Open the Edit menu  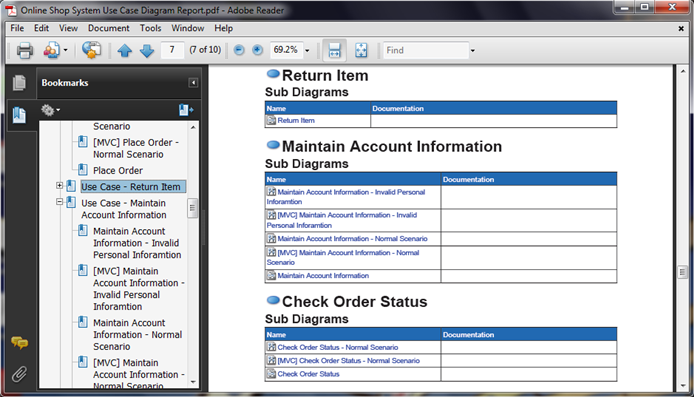(x=41, y=28)
